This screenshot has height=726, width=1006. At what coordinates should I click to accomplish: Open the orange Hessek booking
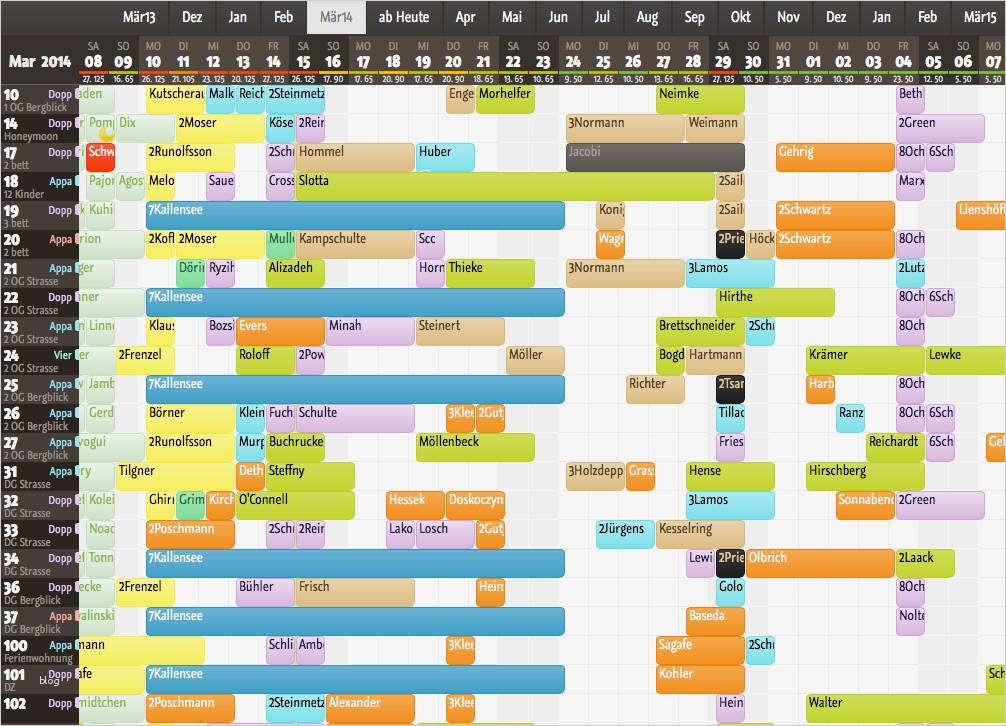pos(415,505)
